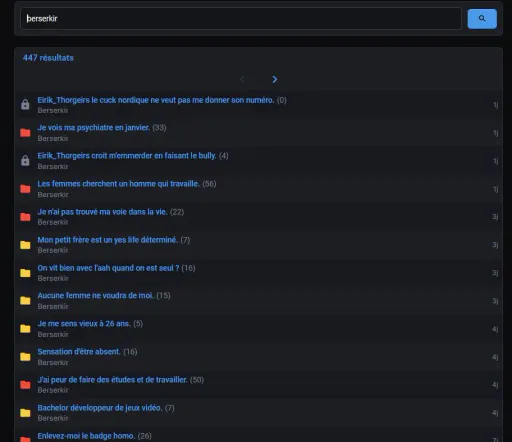Screen dimensions: 512x442
Task: Open 'Bachelor développeur de jeux vidéo' topic
Action: click(100, 408)
